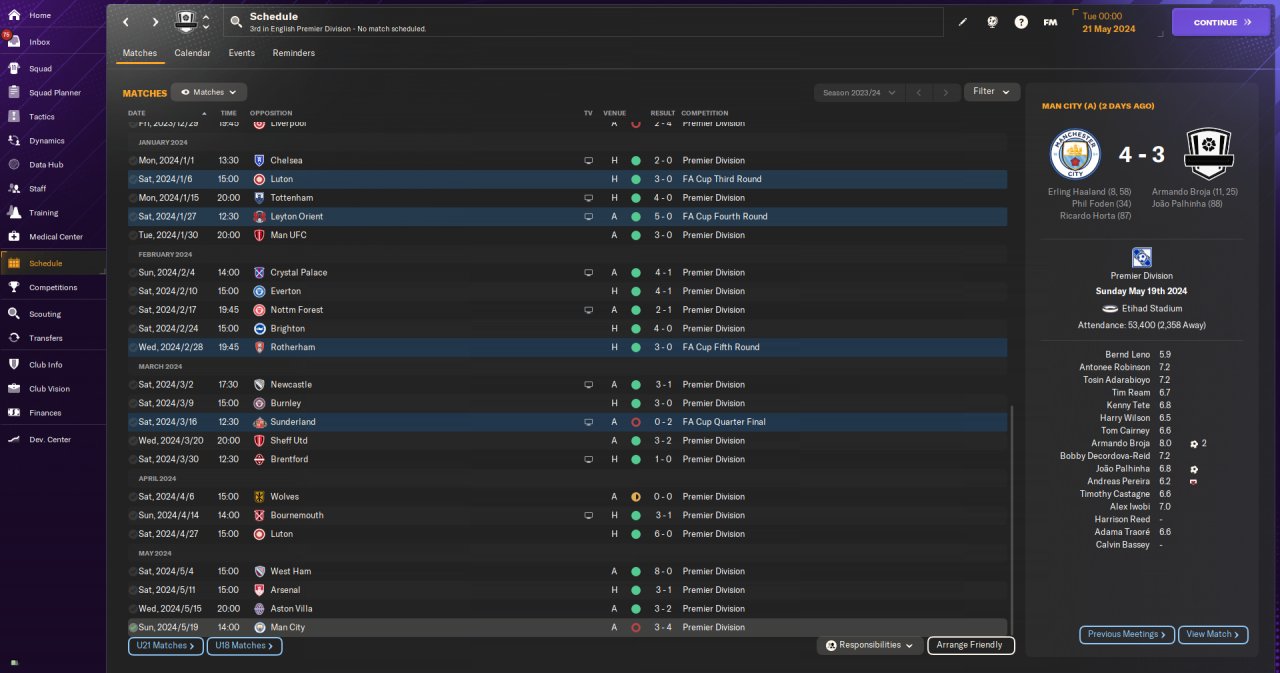Click the Tue 21 May 2024 date display

coord(1109,22)
